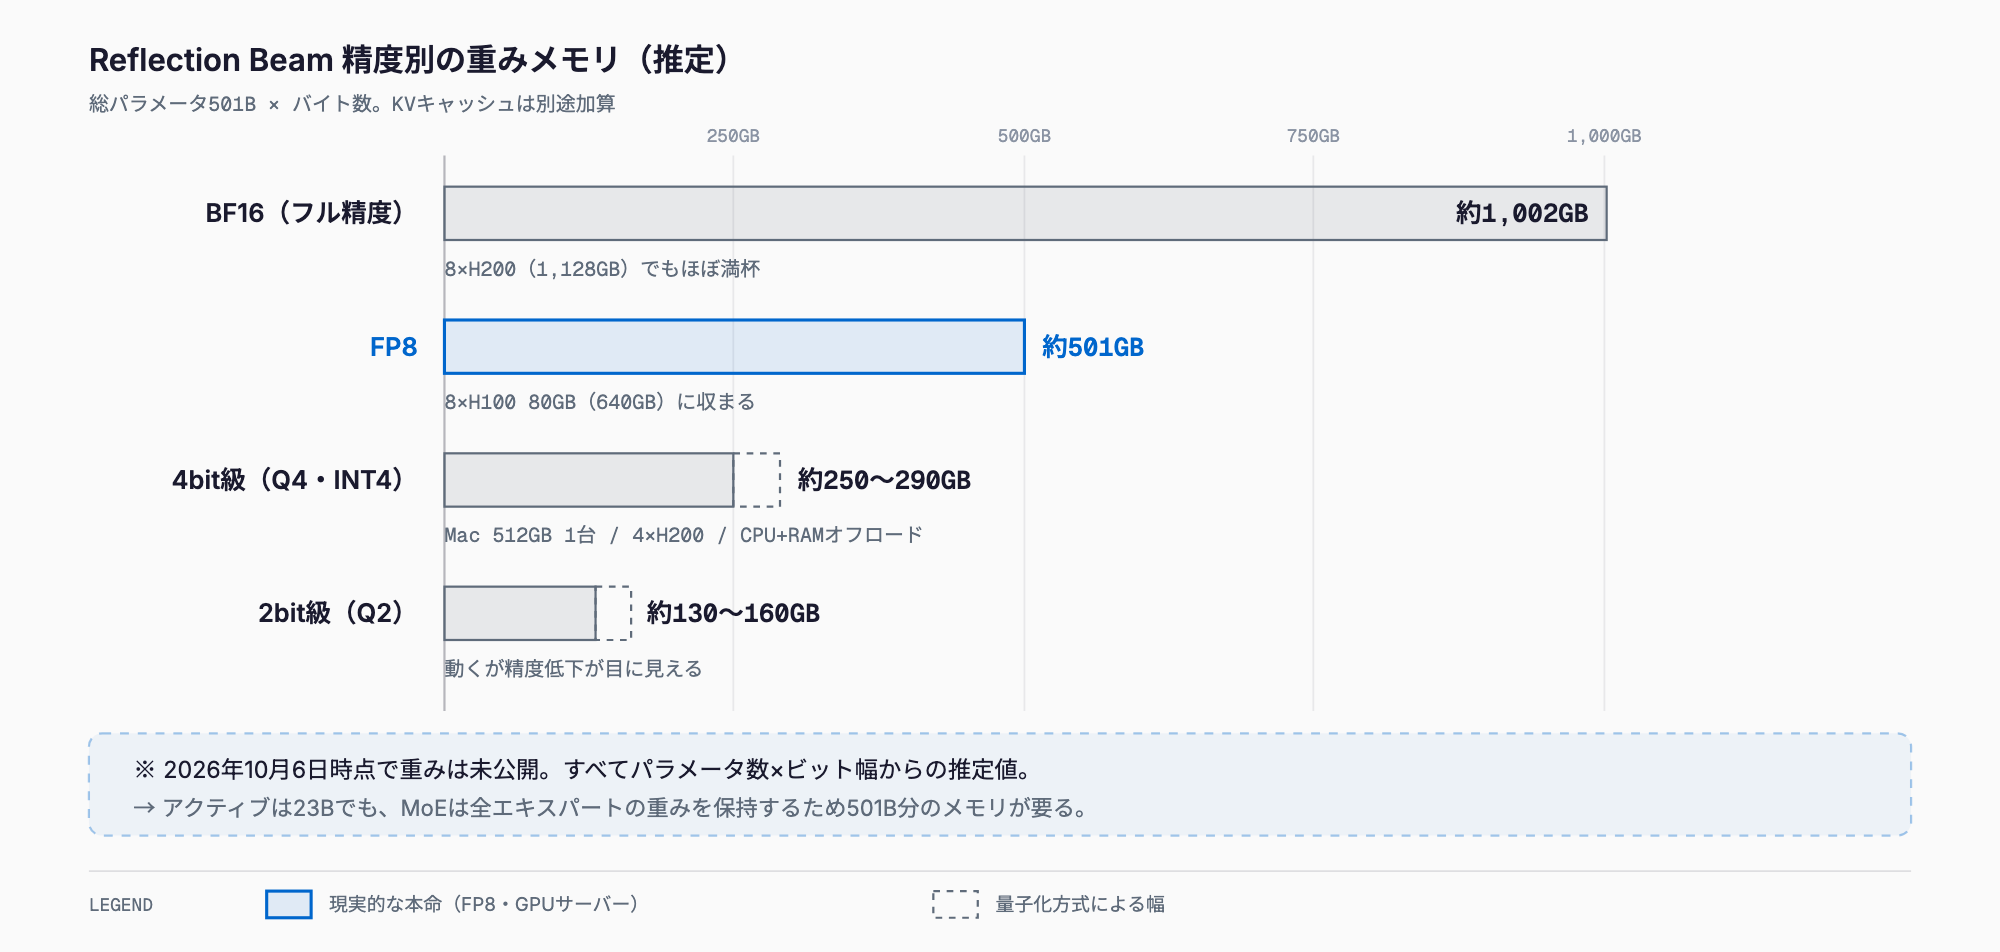This screenshot has height=952, width=2000.
Task: Select the gray BF16 bar
Action: 1025,213
